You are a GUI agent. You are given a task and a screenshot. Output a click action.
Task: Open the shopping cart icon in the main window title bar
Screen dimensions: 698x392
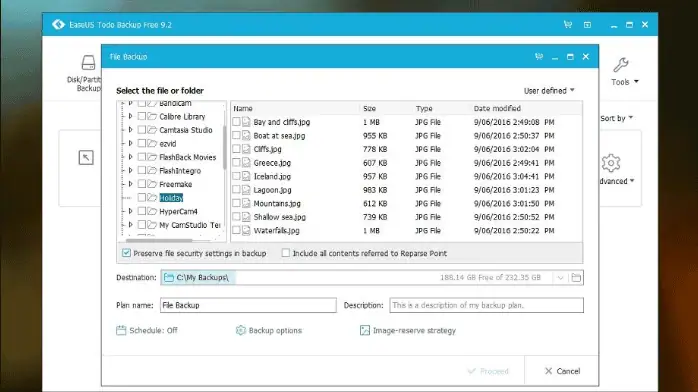pos(568,24)
